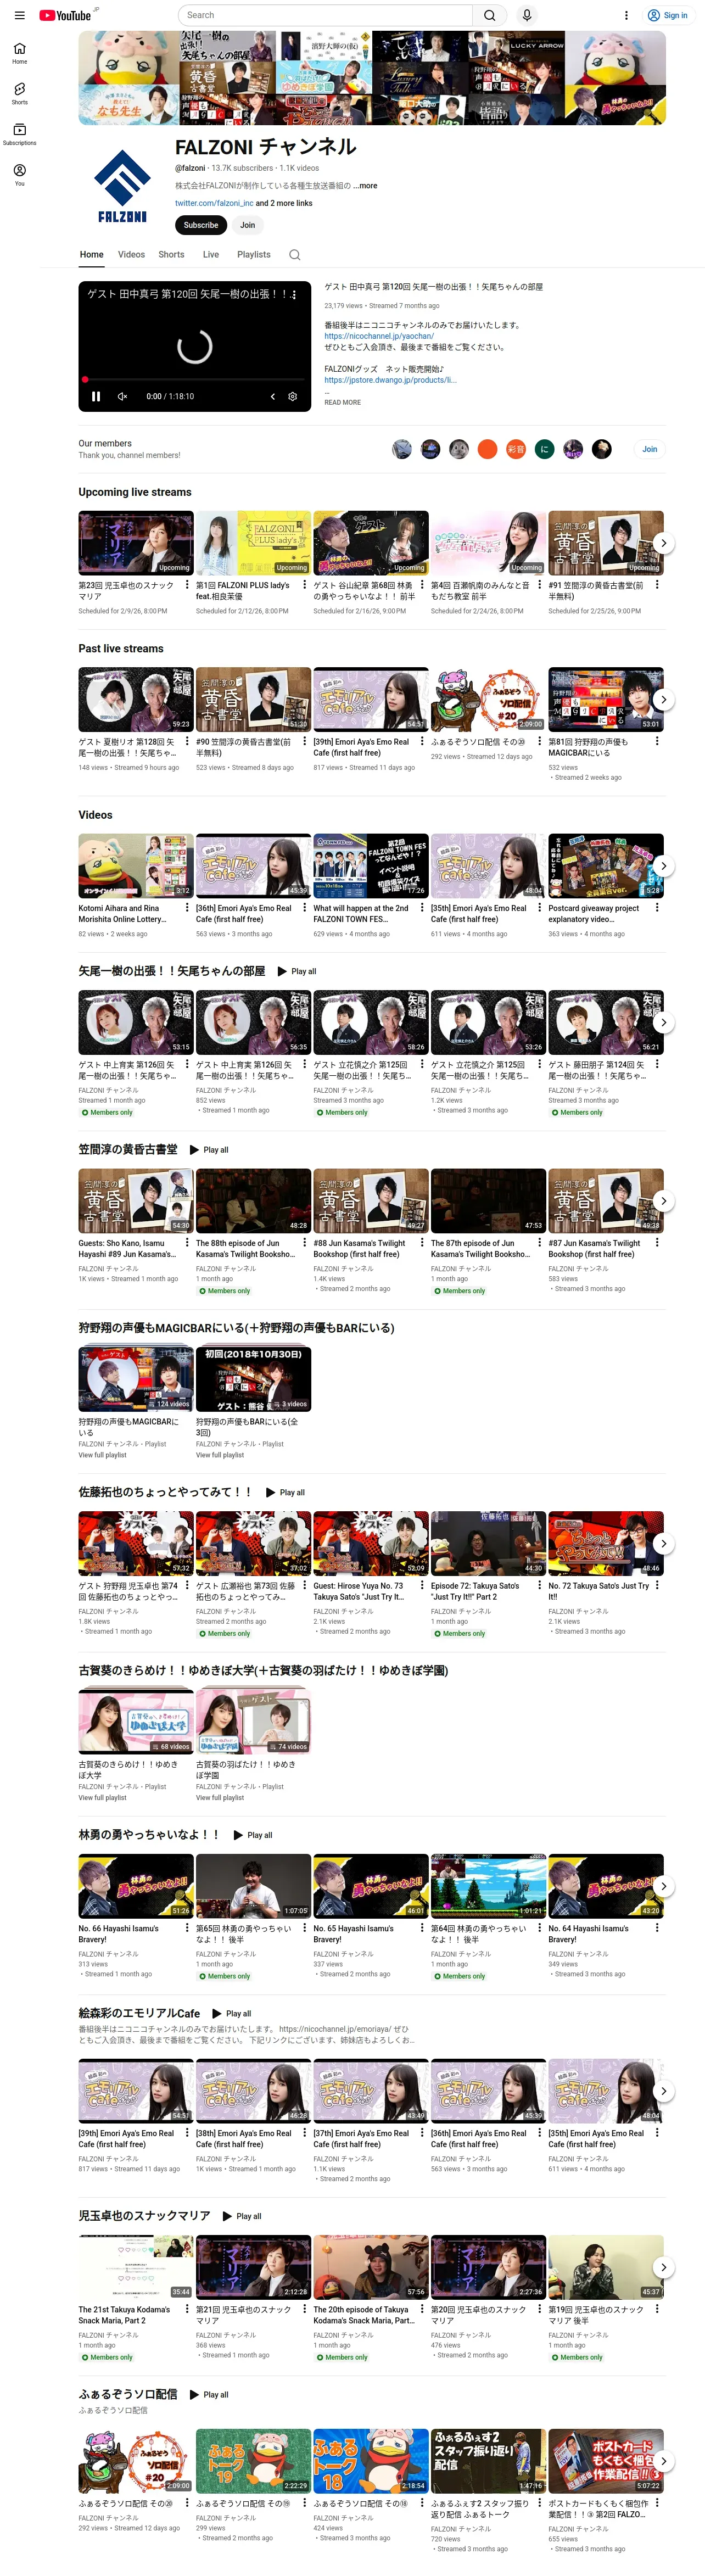Pause the featured video player

click(x=96, y=396)
